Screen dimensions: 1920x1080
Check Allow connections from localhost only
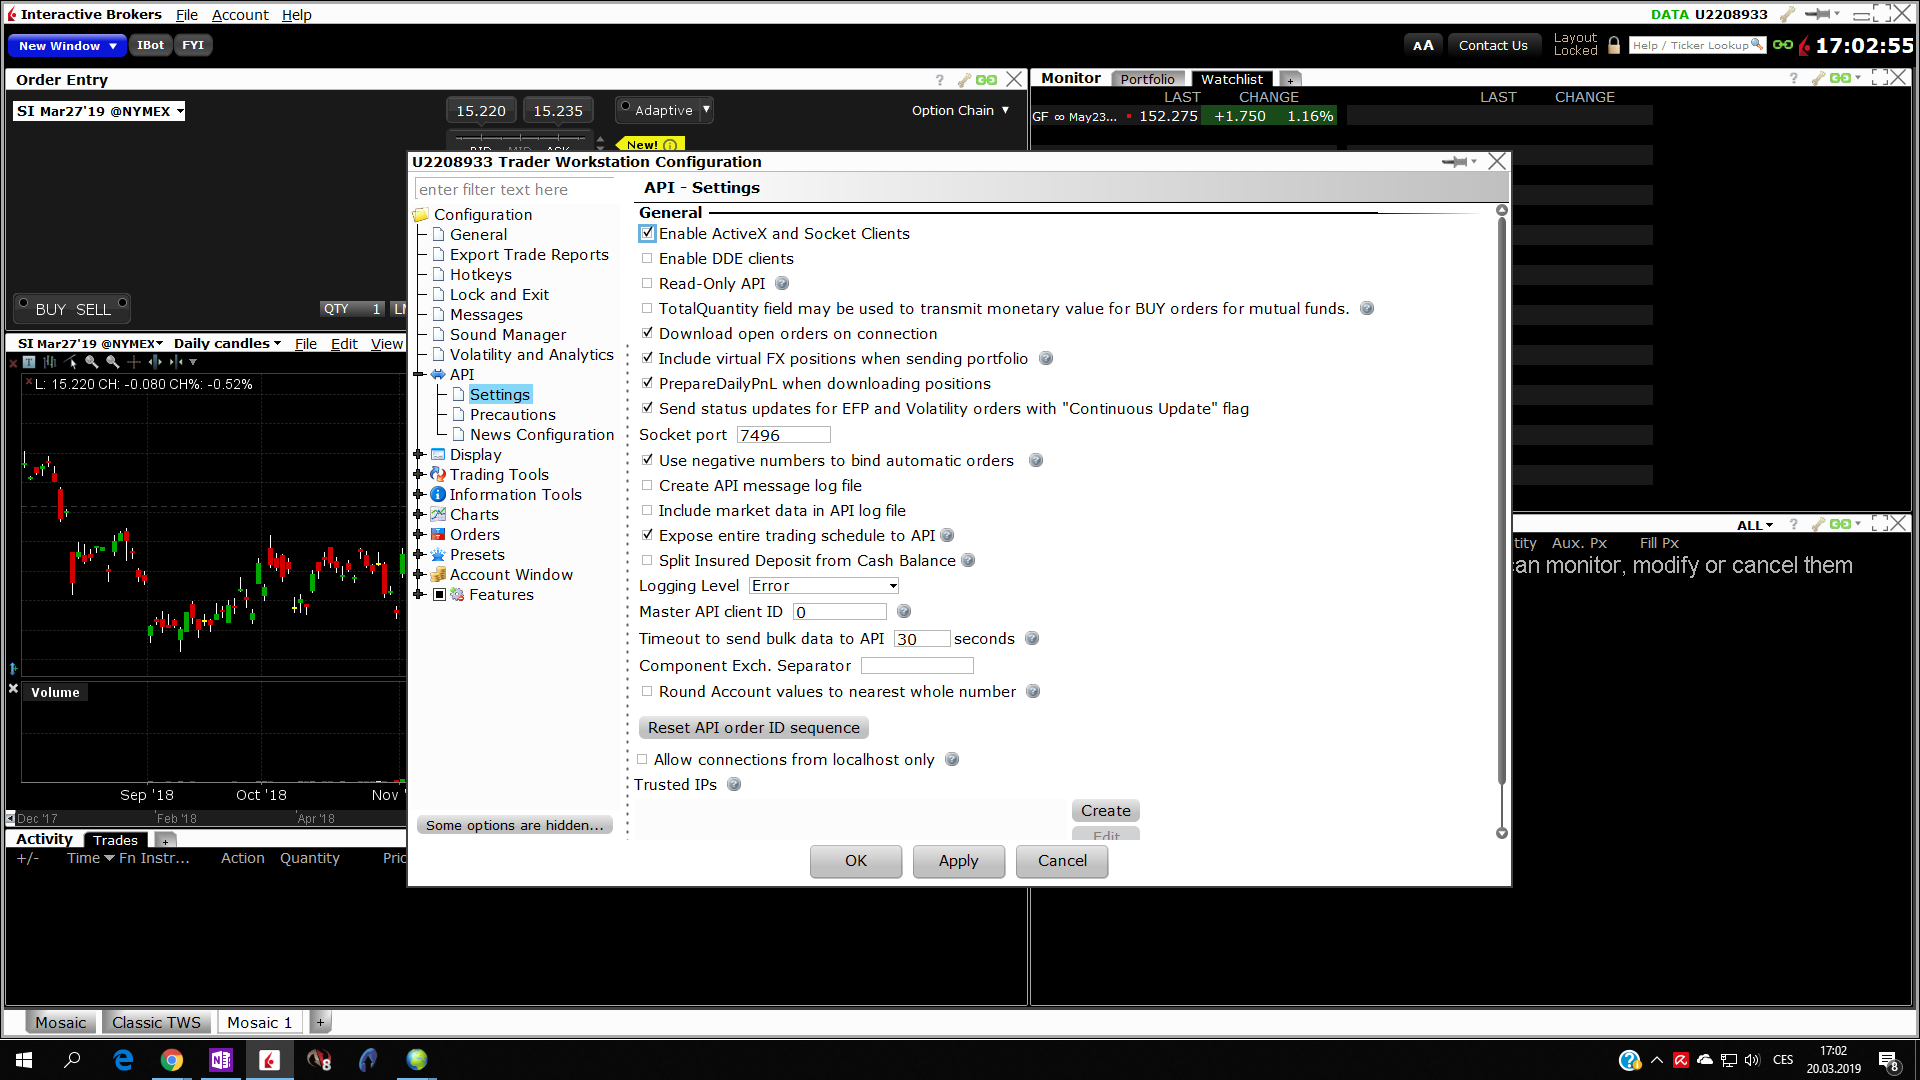coord(642,760)
